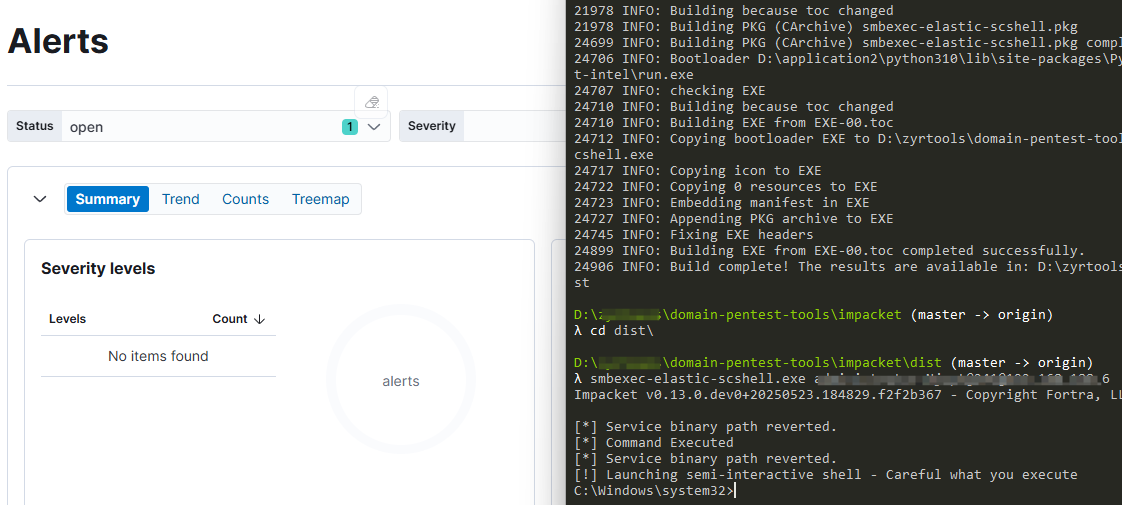Viewport: 1122px width, 505px height.
Task: Click the empty Severity filter value field
Action: (x=514, y=126)
